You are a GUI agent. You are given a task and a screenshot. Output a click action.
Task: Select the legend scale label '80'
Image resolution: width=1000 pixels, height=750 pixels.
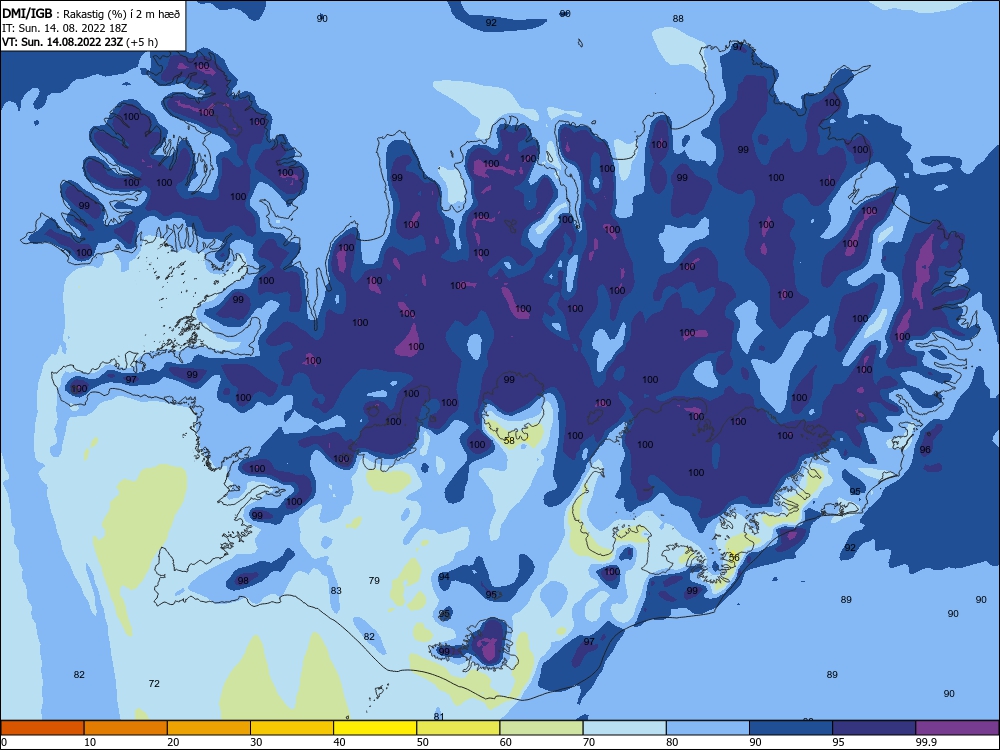[672, 742]
